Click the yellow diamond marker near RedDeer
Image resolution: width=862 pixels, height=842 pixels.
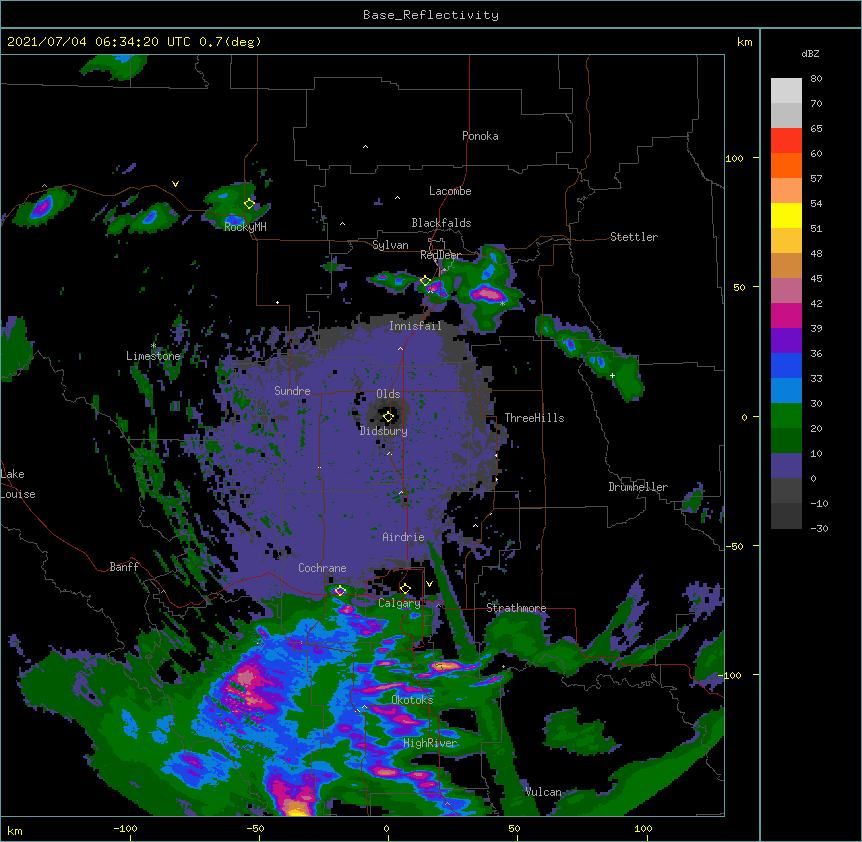pyautogui.click(x=426, y=281)
